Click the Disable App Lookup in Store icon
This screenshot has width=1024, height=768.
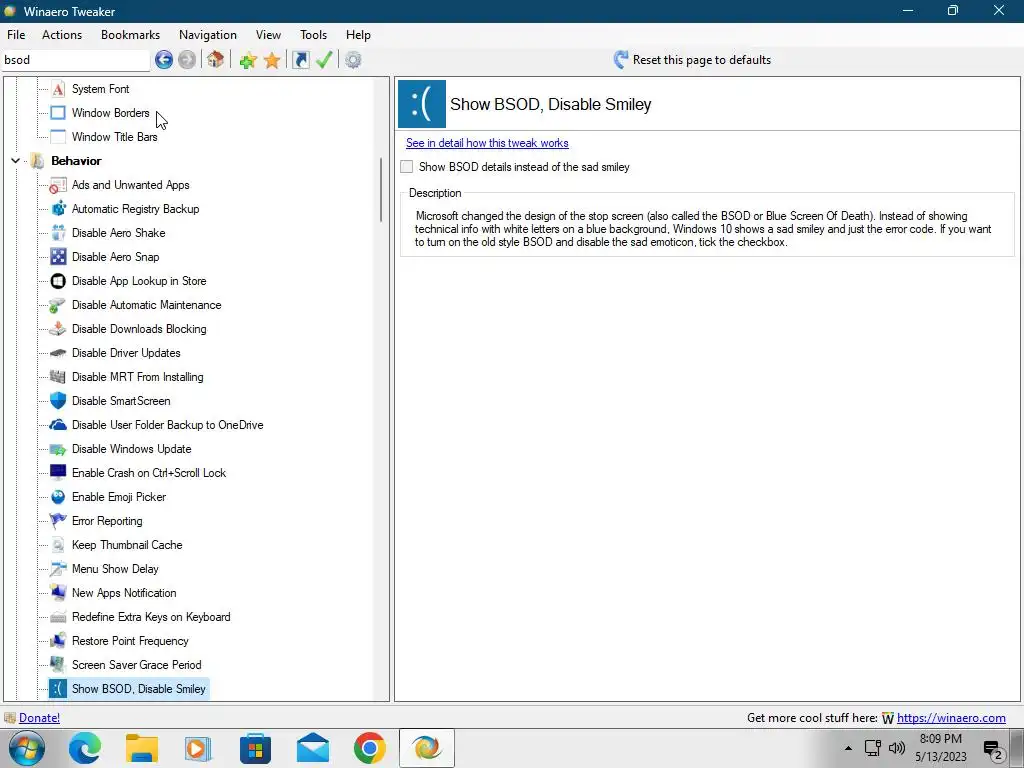(x=58, y=281)
